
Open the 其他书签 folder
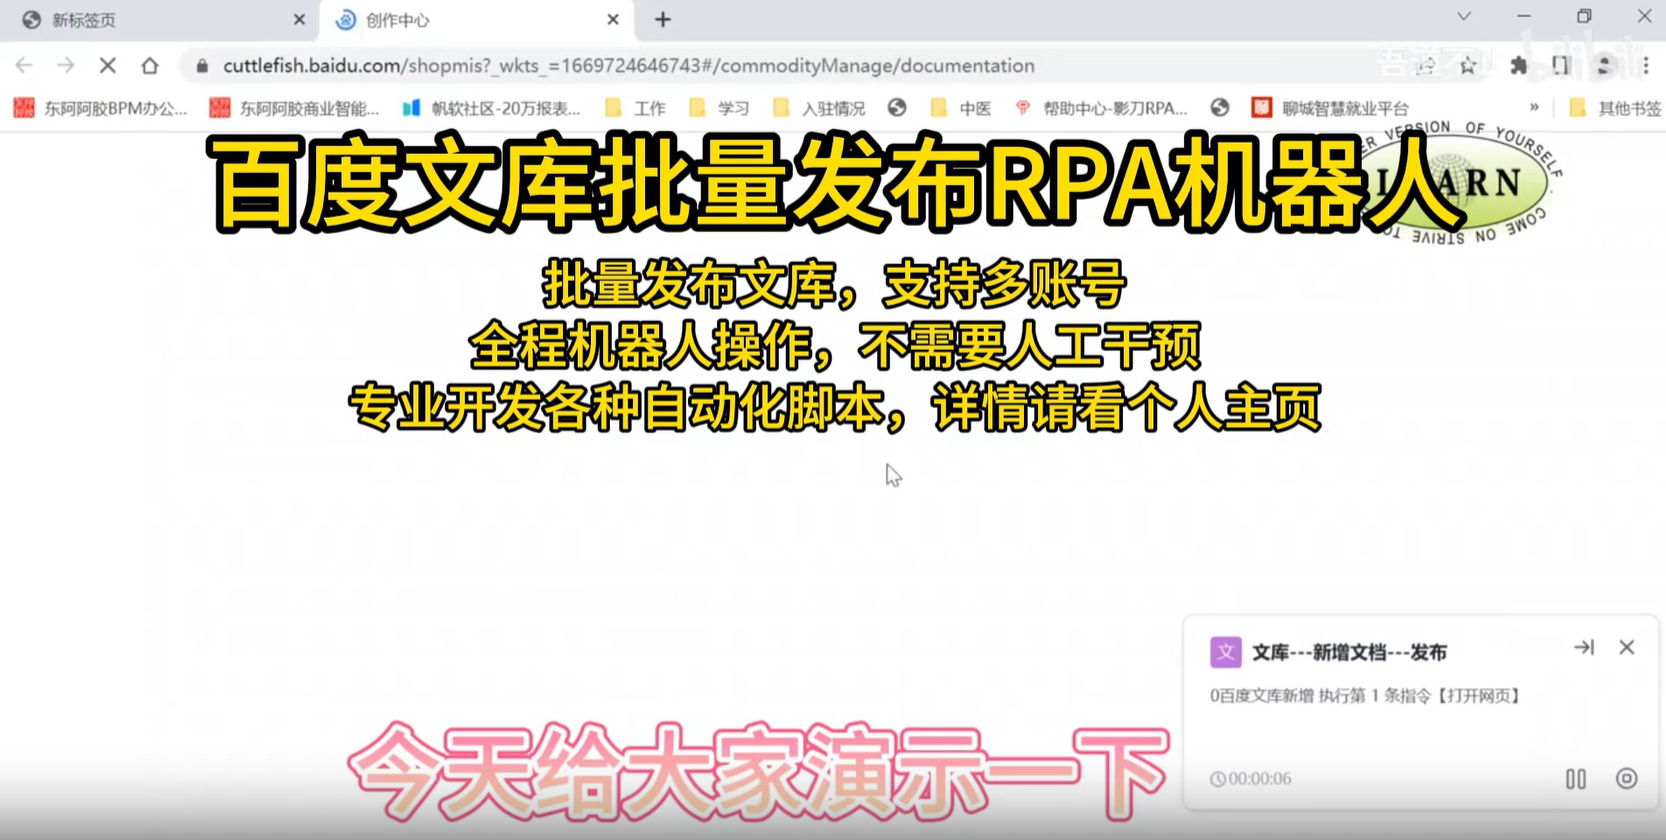[1614, 108]
